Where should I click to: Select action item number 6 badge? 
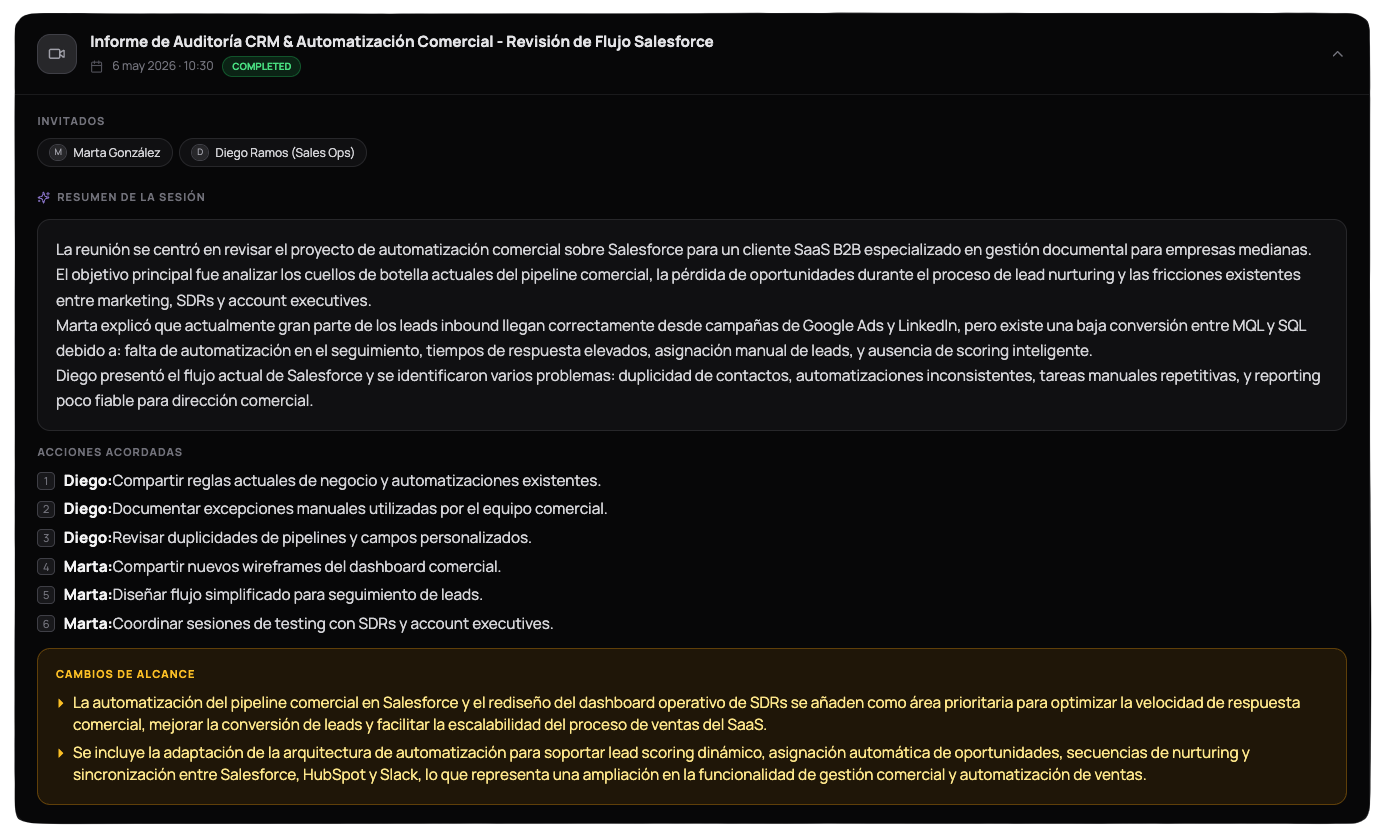tap(46, 624)
